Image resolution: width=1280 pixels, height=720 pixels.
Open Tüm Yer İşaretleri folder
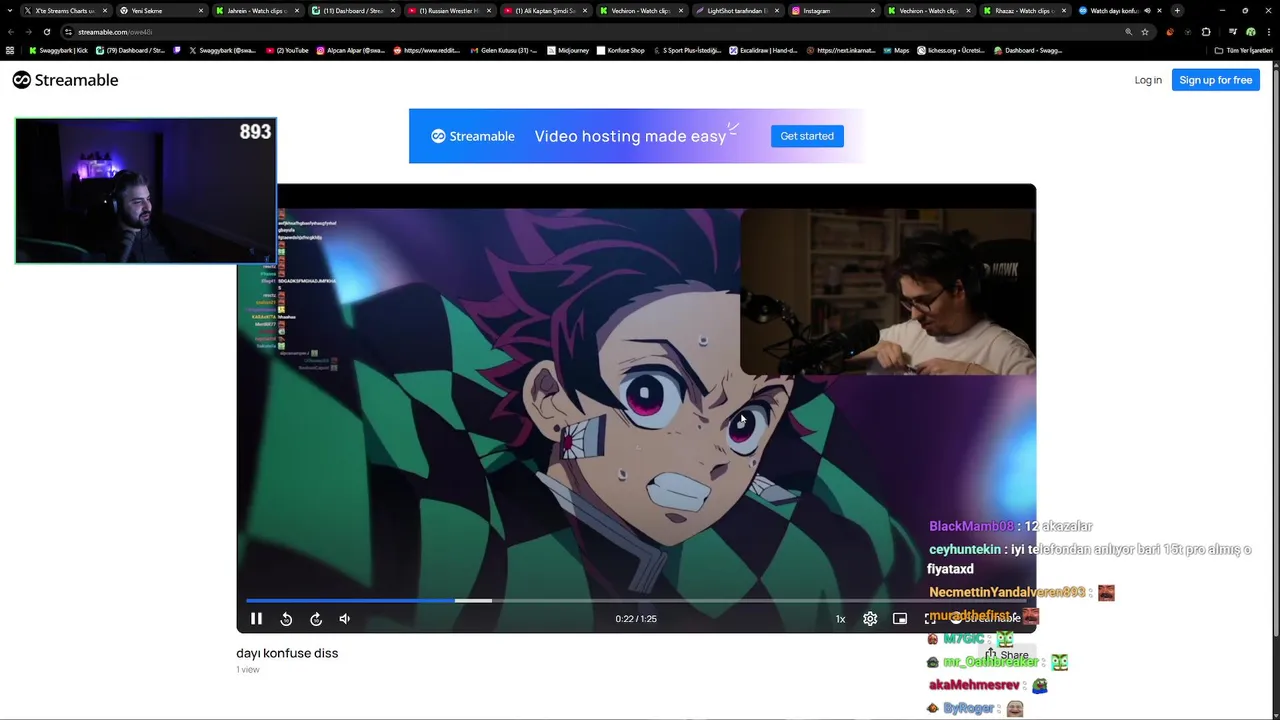coord(1244,50)
